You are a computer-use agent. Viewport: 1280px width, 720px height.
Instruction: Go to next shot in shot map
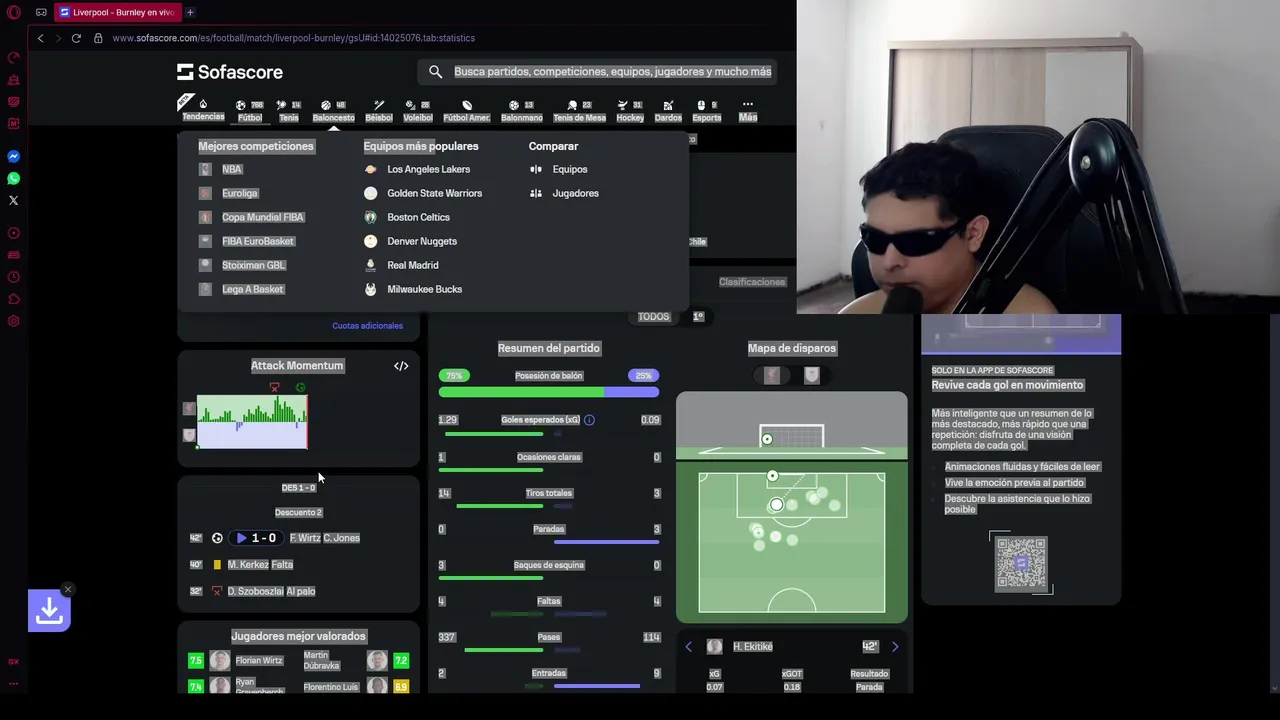(895, 647)
